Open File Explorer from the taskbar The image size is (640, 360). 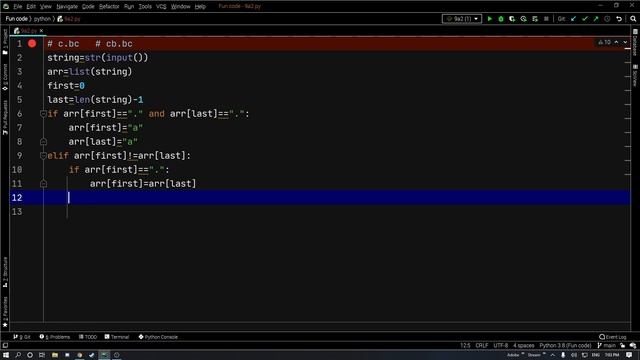54,355
